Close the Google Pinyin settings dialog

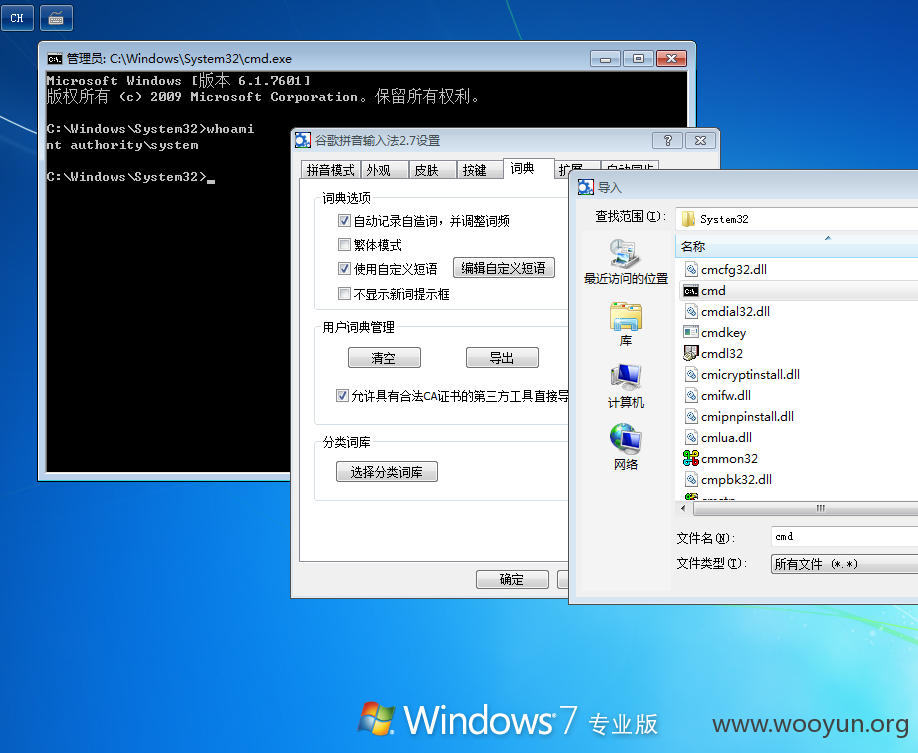(x=700, y=141)
